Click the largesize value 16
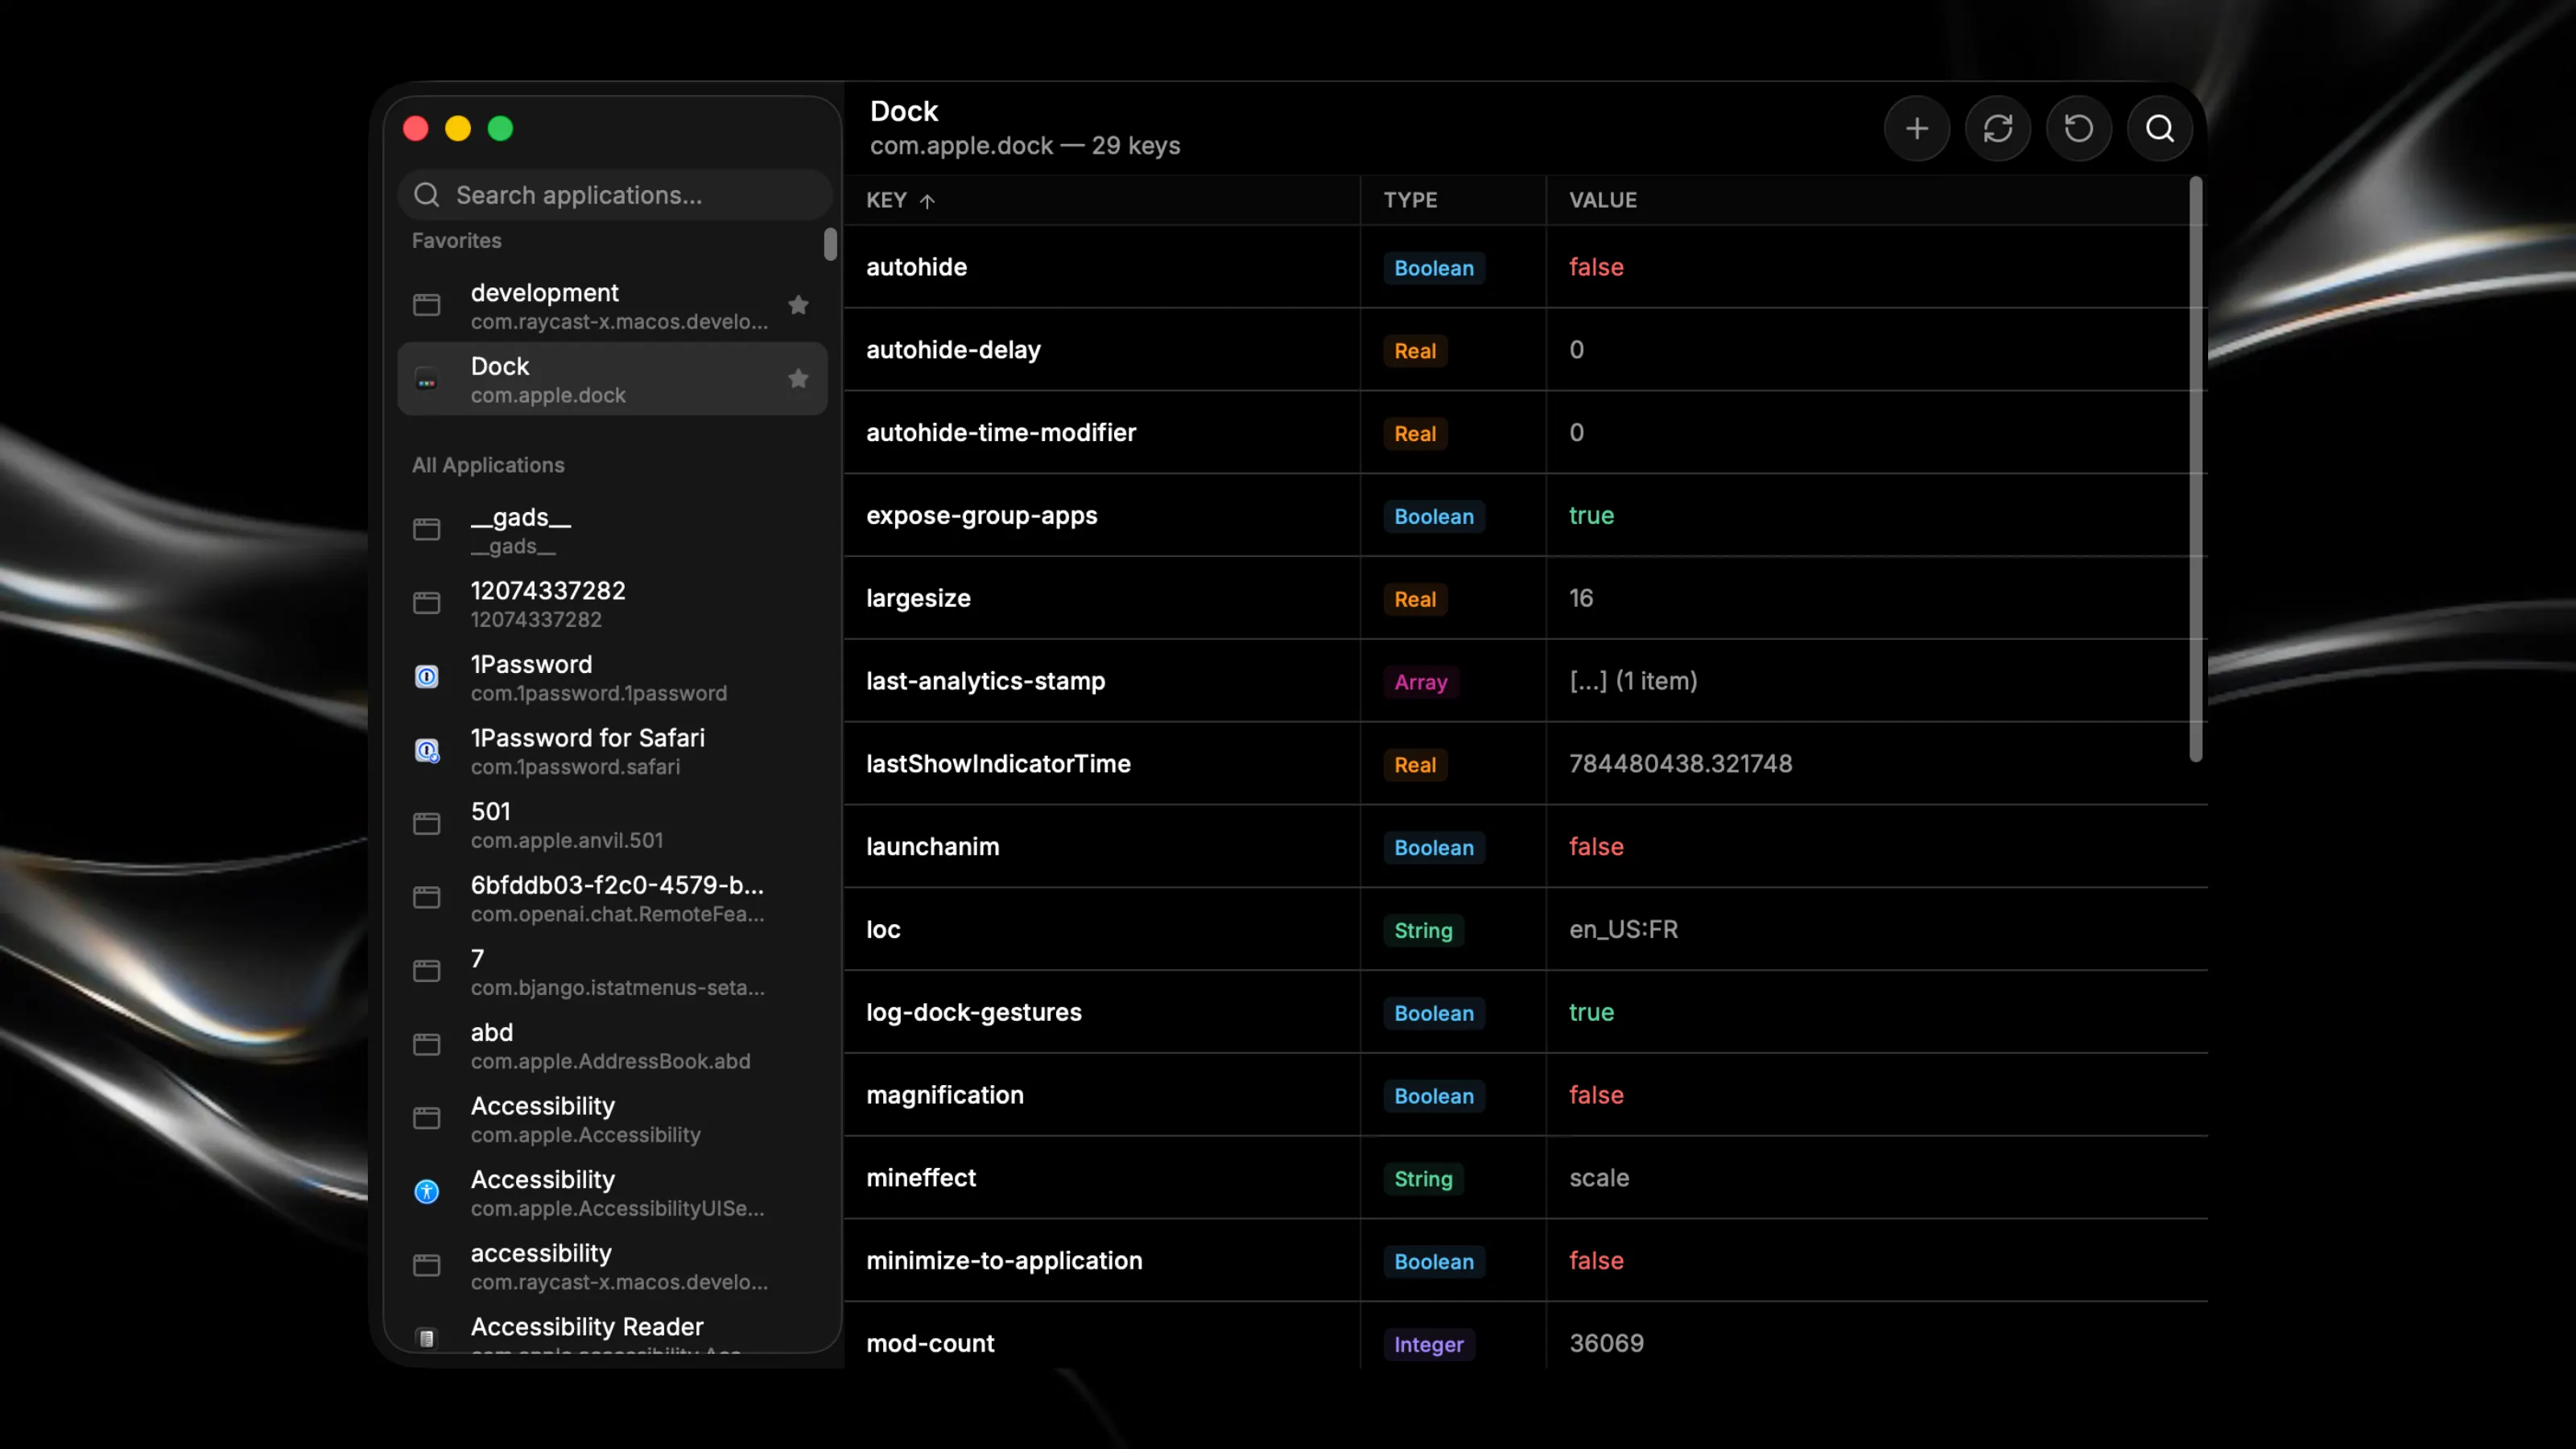The image size is (2576, 1449). (1581, 598)
